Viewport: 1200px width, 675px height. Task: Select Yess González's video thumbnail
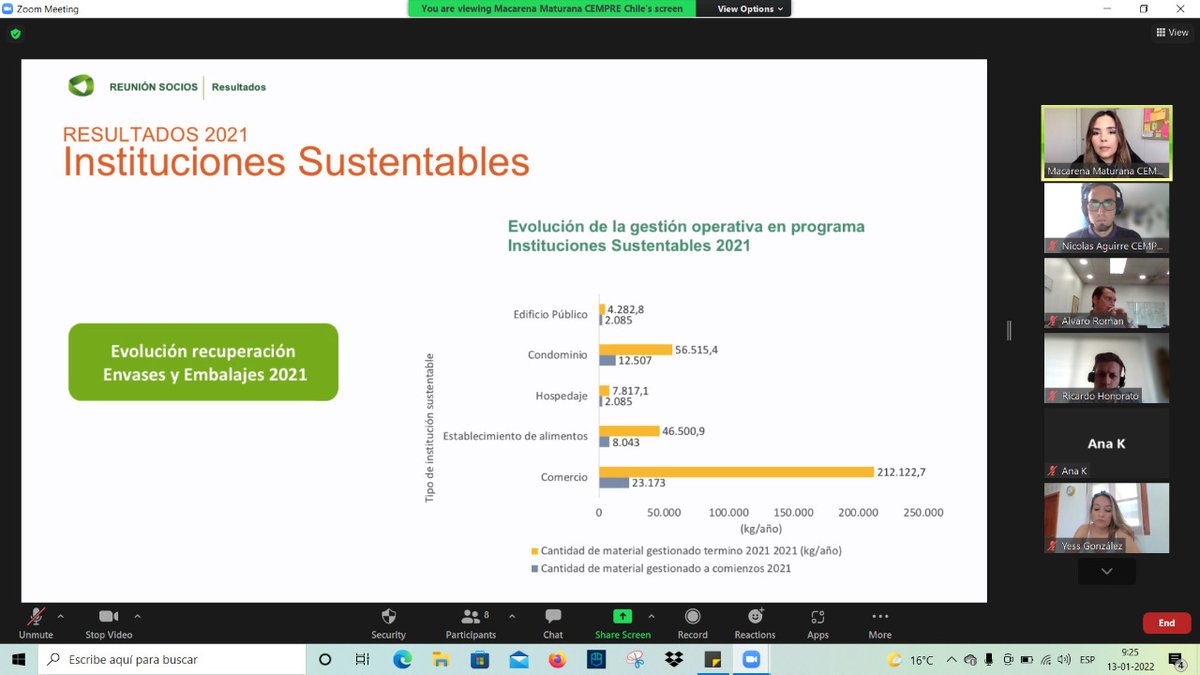pyautogui.click(x=1106, y=518)
